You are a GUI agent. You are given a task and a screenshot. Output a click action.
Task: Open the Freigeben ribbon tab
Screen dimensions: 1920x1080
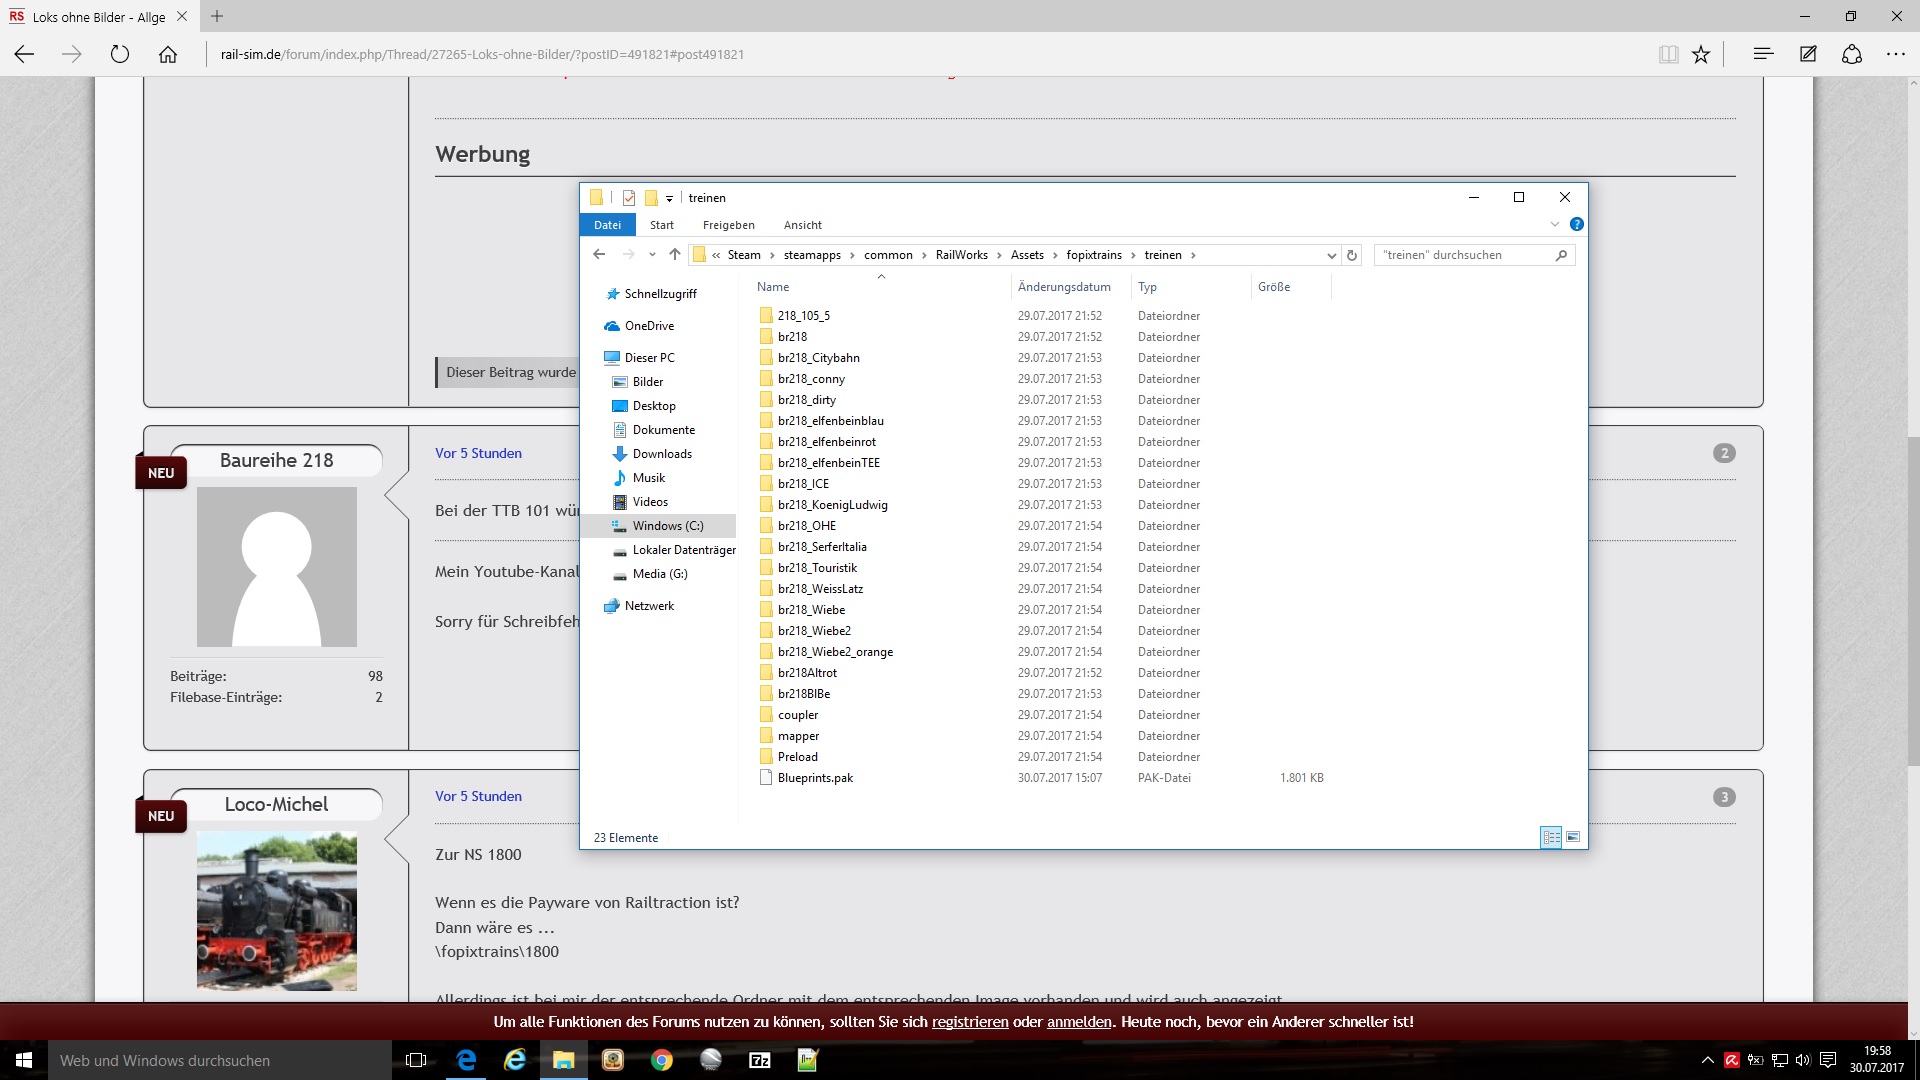[728, 225]
